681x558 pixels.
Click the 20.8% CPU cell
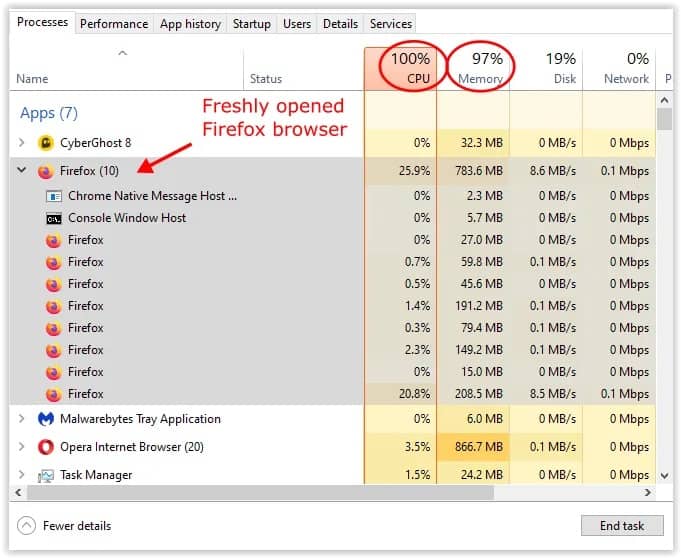(400, 394)
